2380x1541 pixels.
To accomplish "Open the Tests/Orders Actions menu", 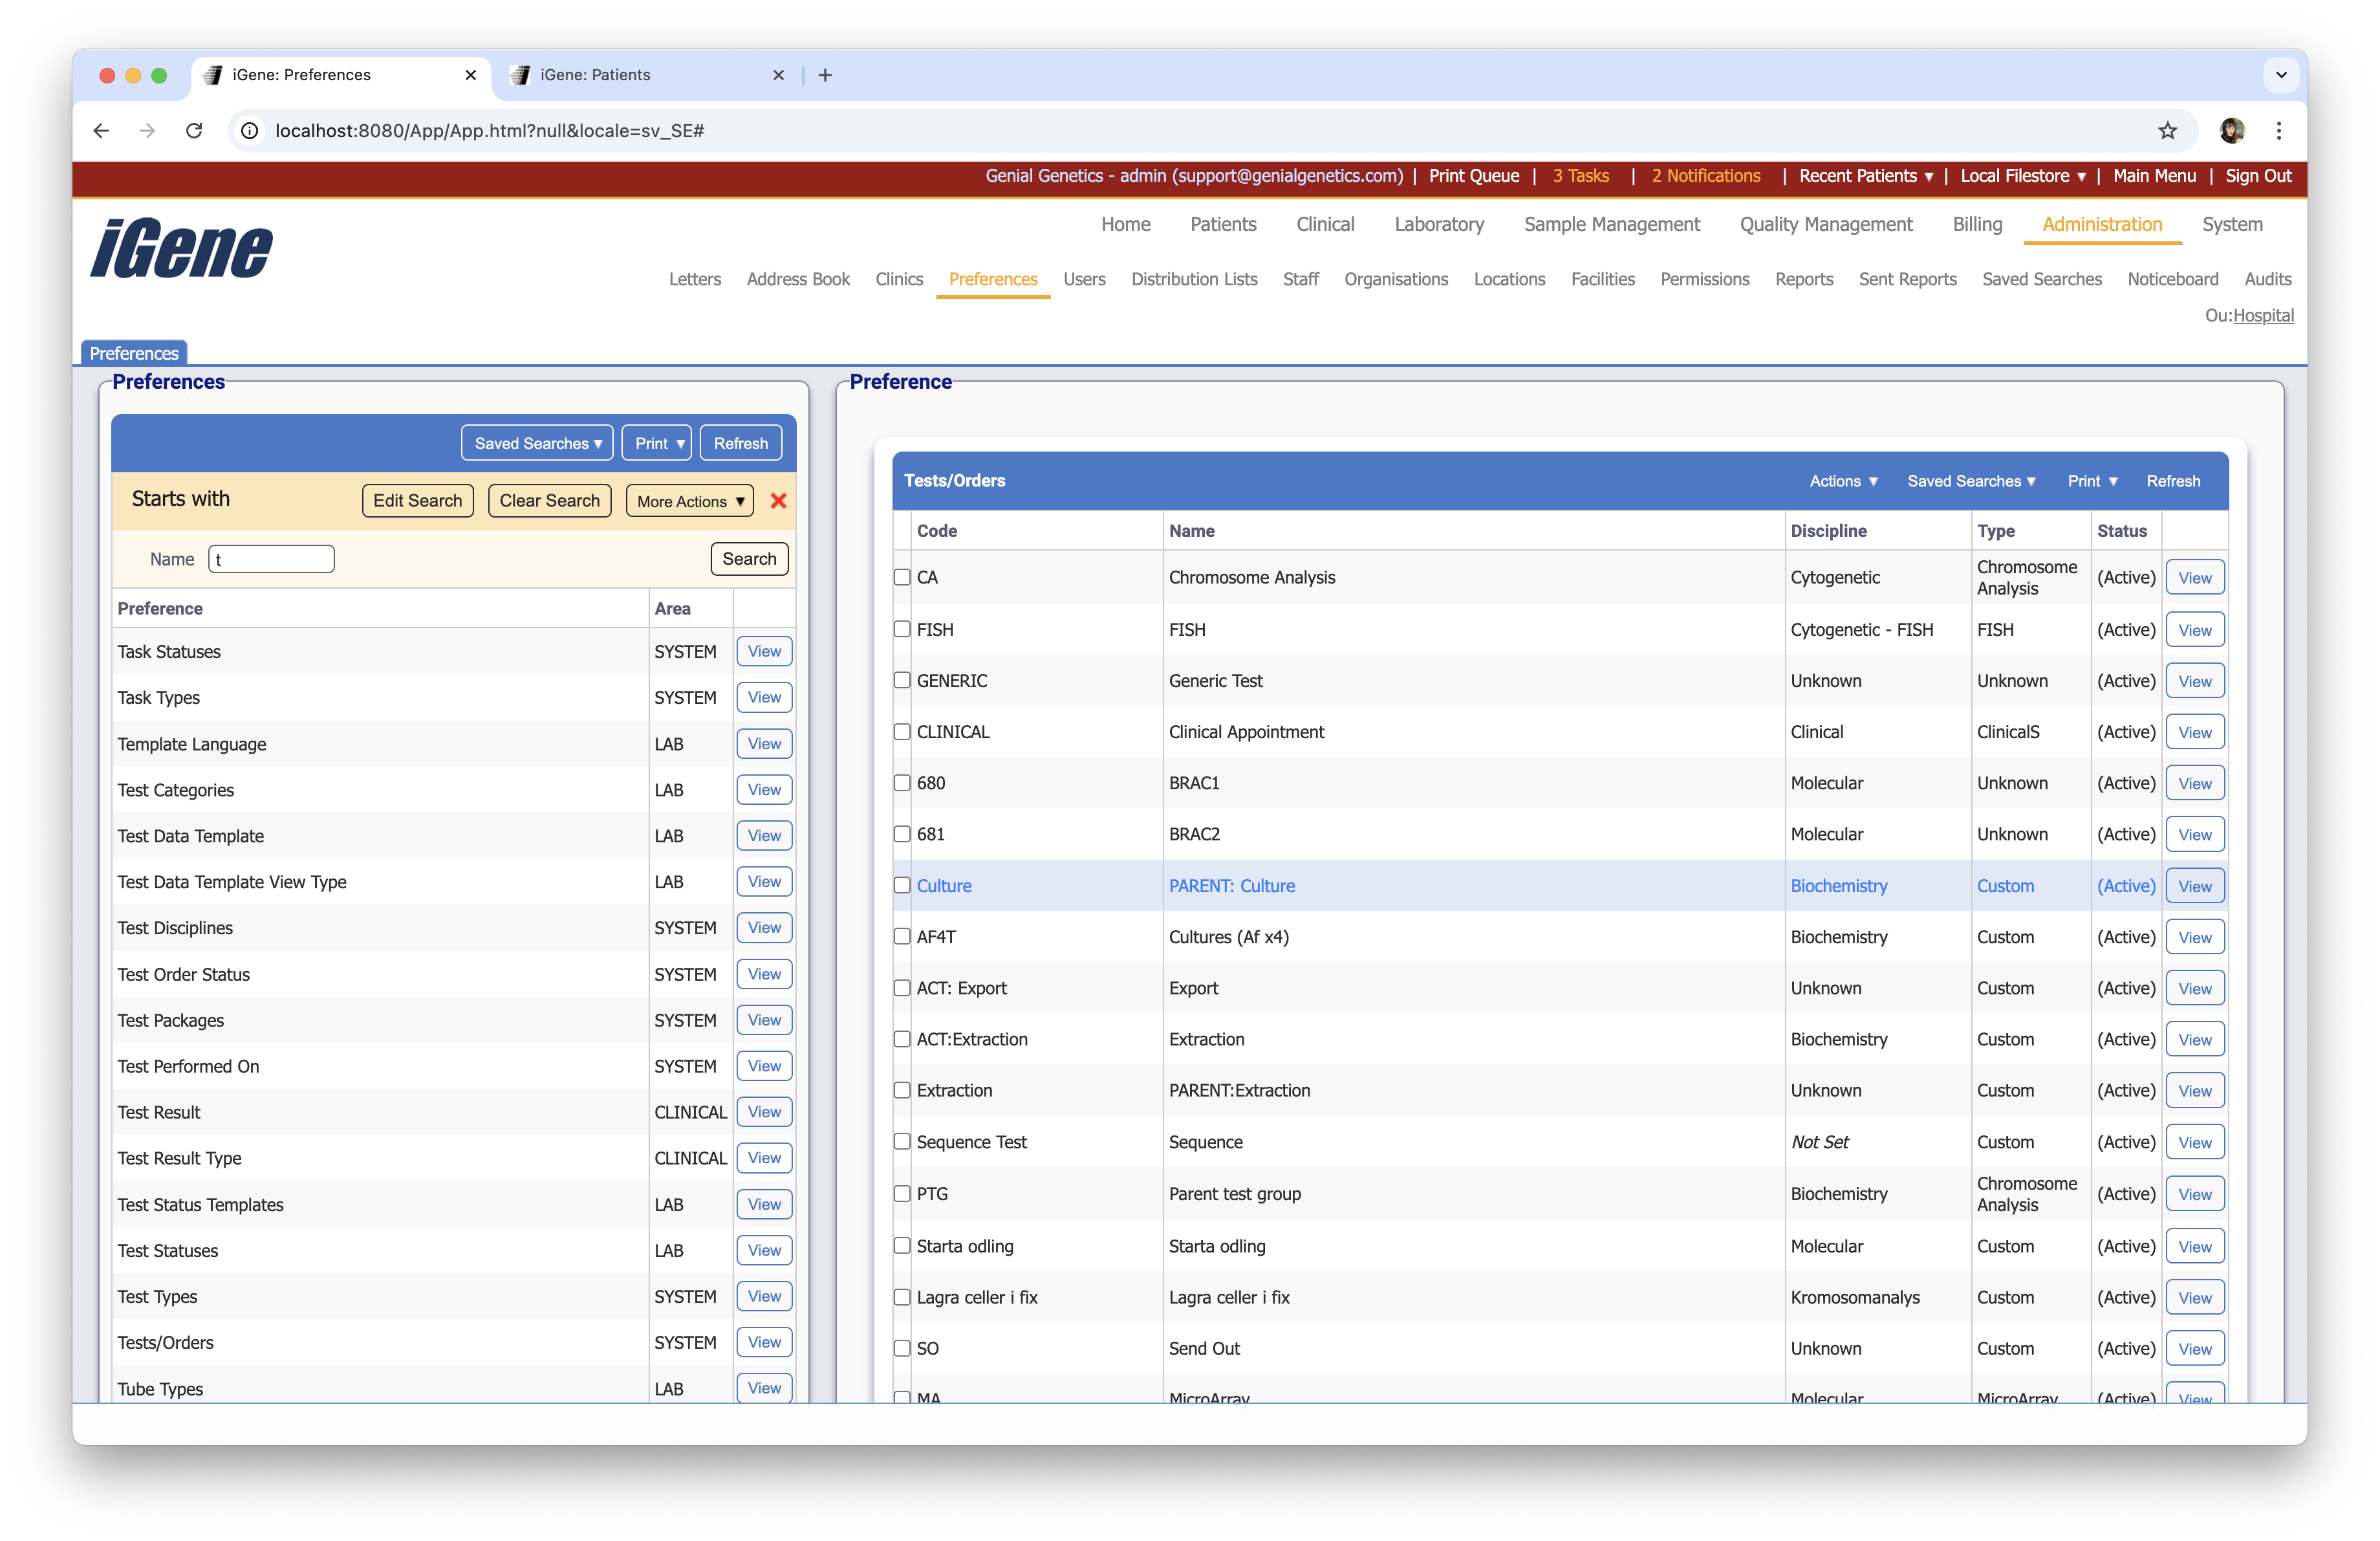I will coord(1843,481).
